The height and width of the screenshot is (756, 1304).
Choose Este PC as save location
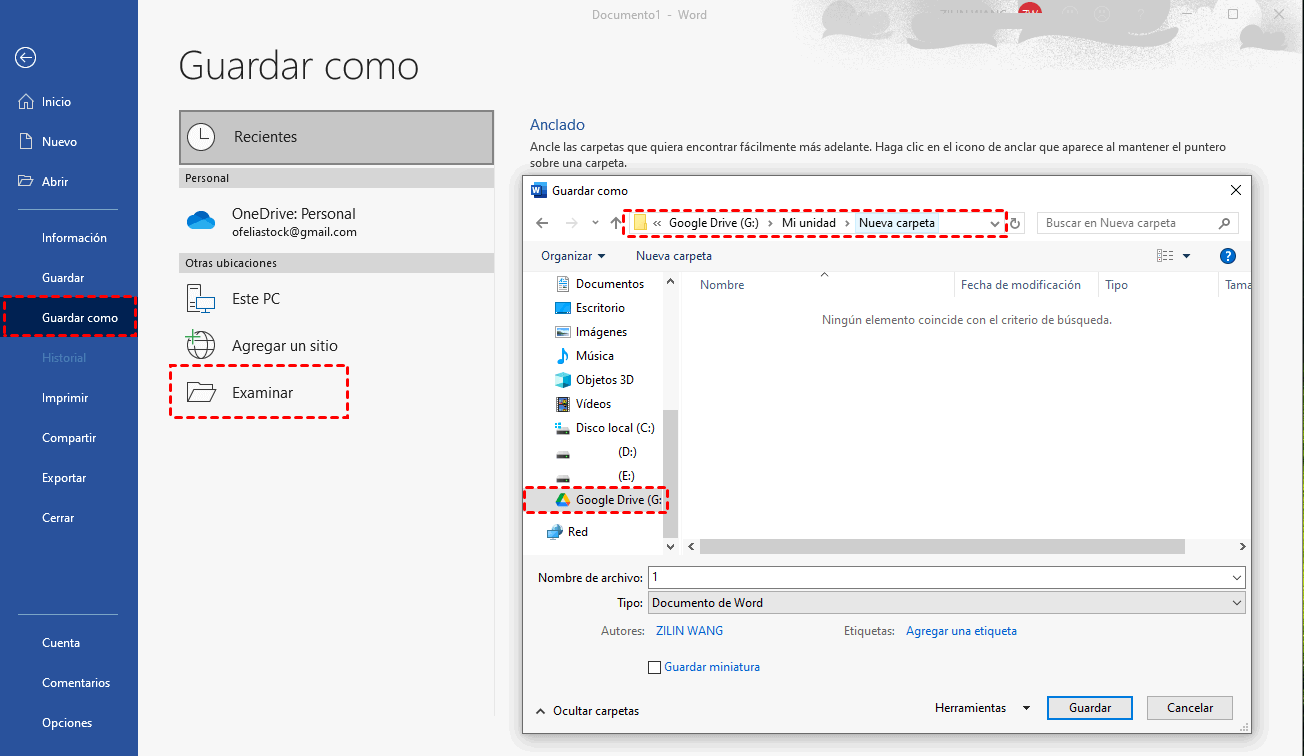[x=336, y=298]
